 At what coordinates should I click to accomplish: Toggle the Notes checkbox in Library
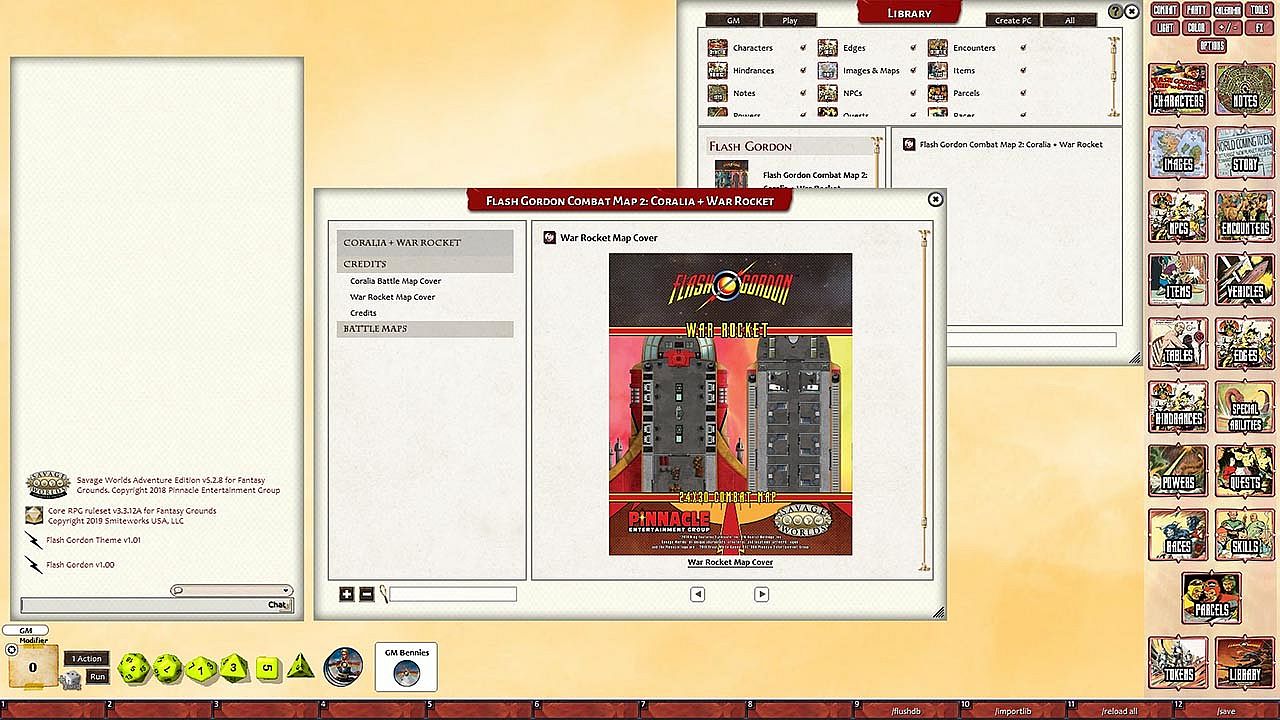tap(803, 93)
